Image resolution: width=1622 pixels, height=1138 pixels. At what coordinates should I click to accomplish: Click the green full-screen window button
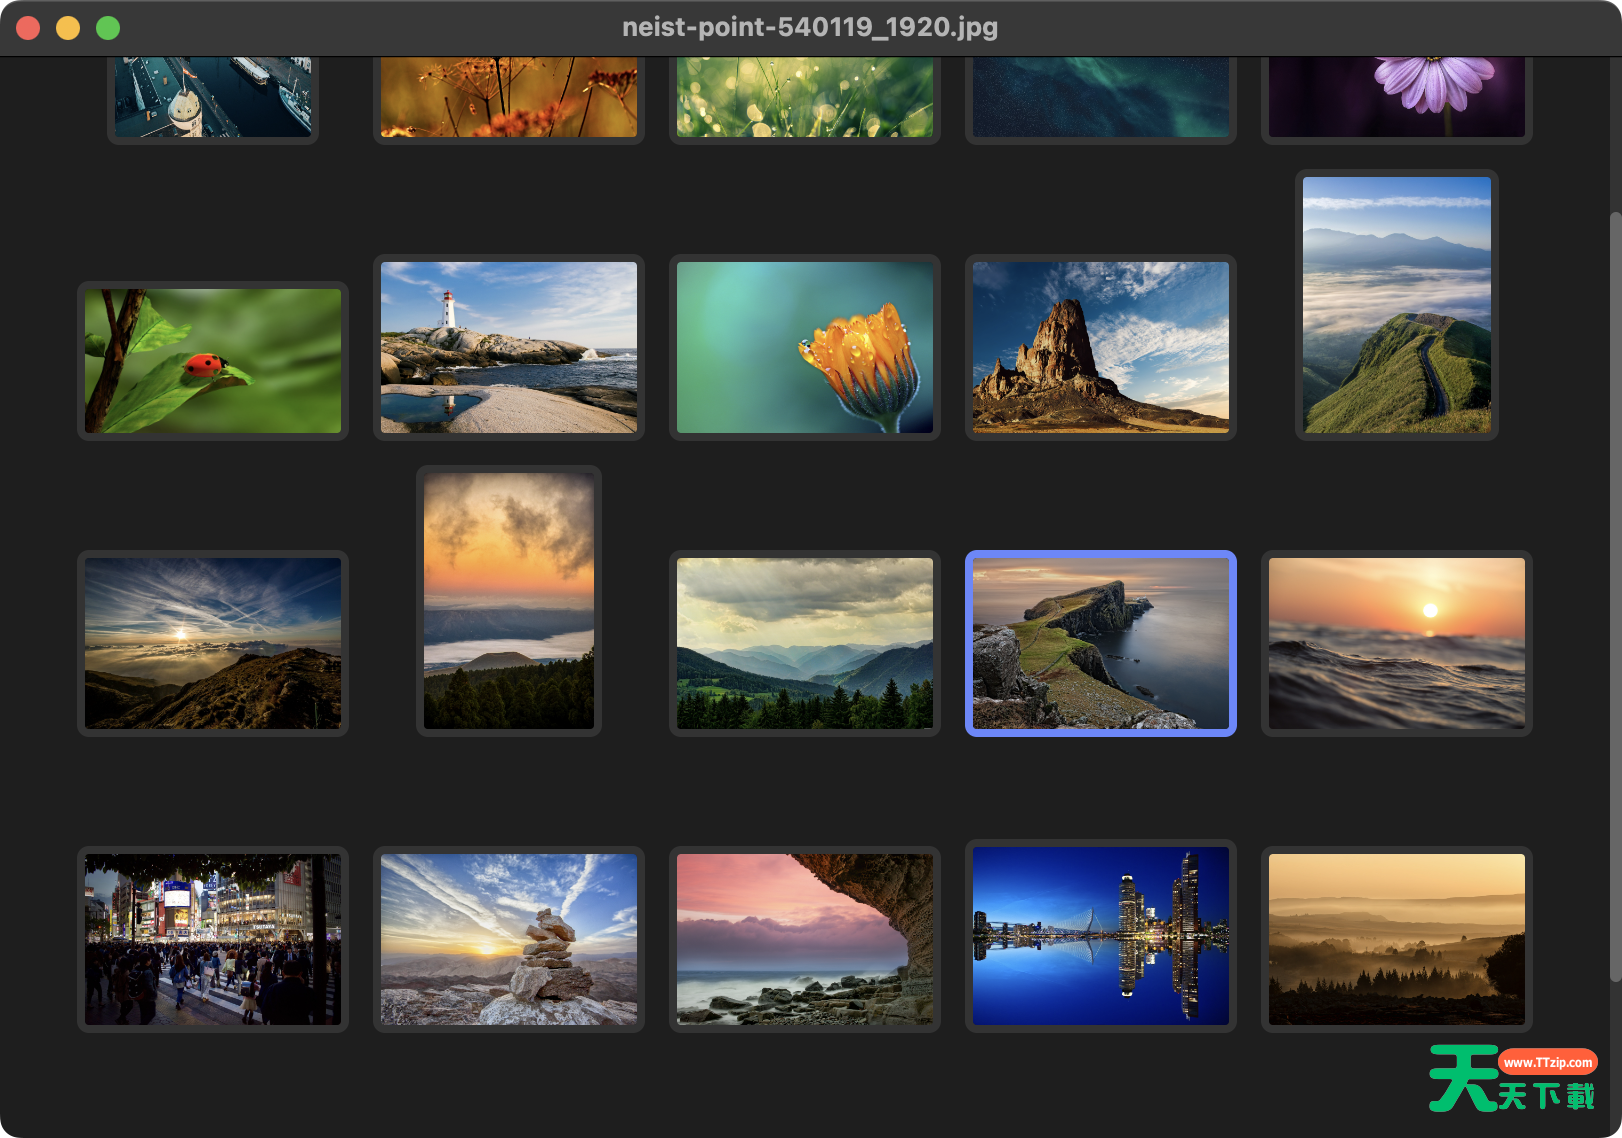point(106,28)
